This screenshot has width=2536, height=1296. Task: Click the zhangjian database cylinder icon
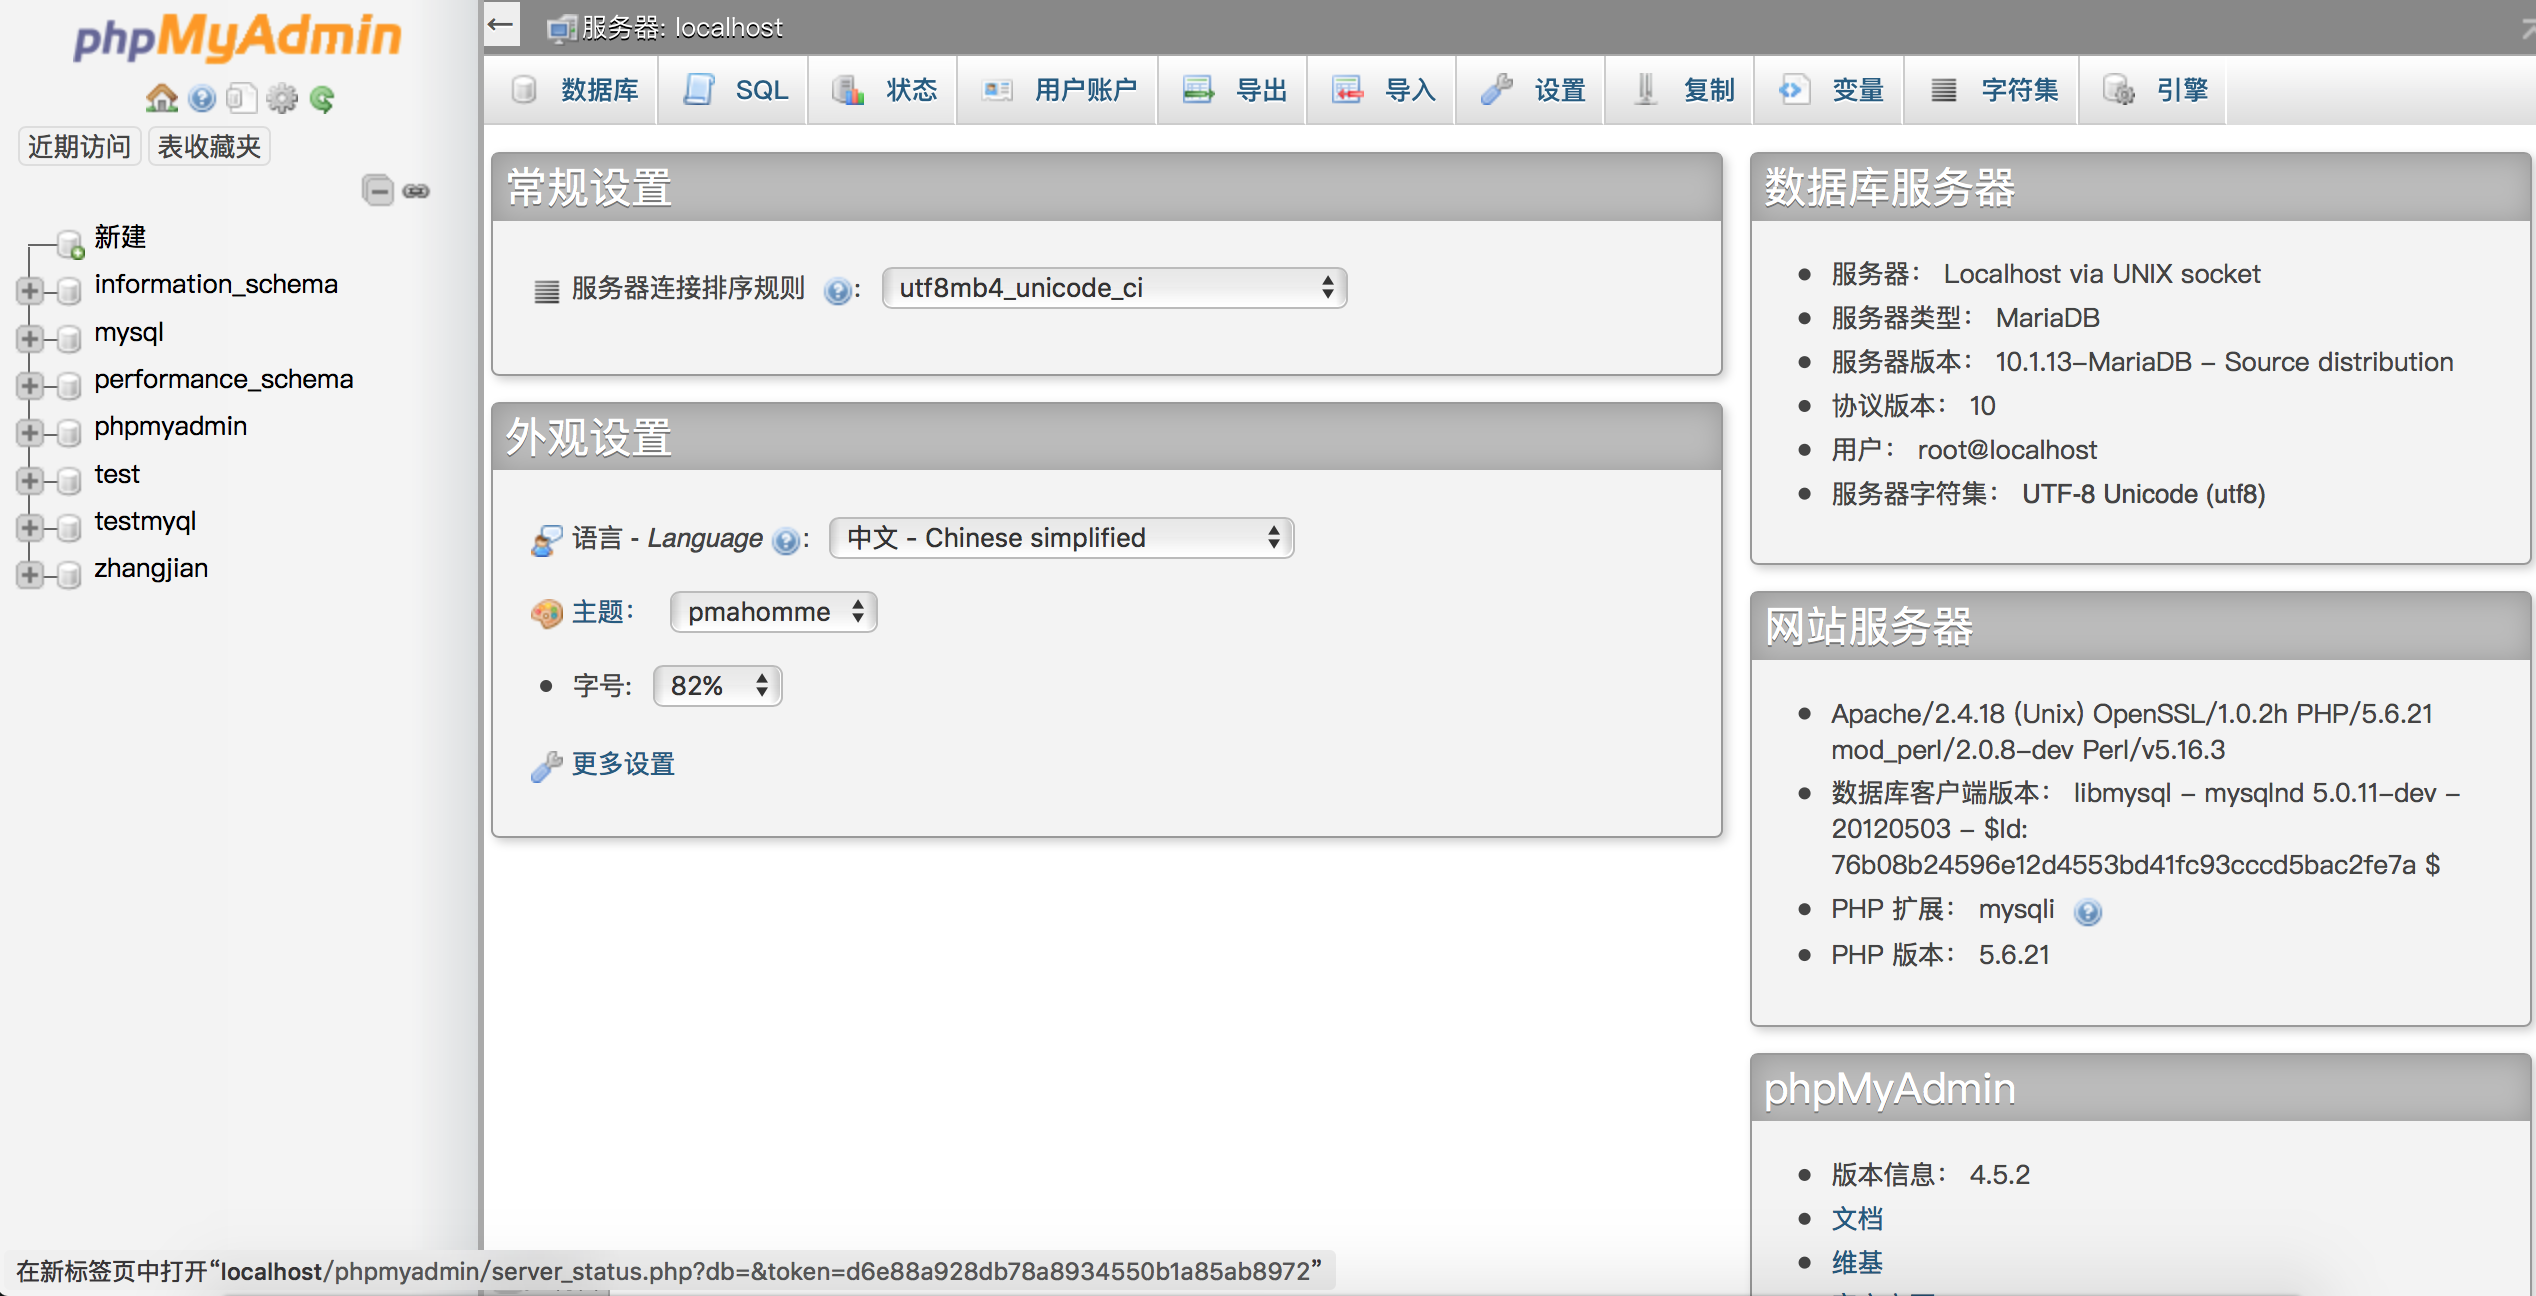(x=69, y=575)
